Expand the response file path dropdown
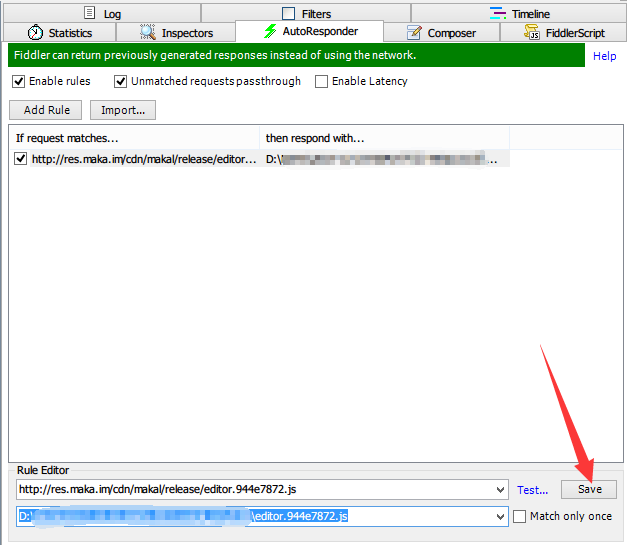The width and height of the screenshot is (627, 545). [x=500, y=516]
